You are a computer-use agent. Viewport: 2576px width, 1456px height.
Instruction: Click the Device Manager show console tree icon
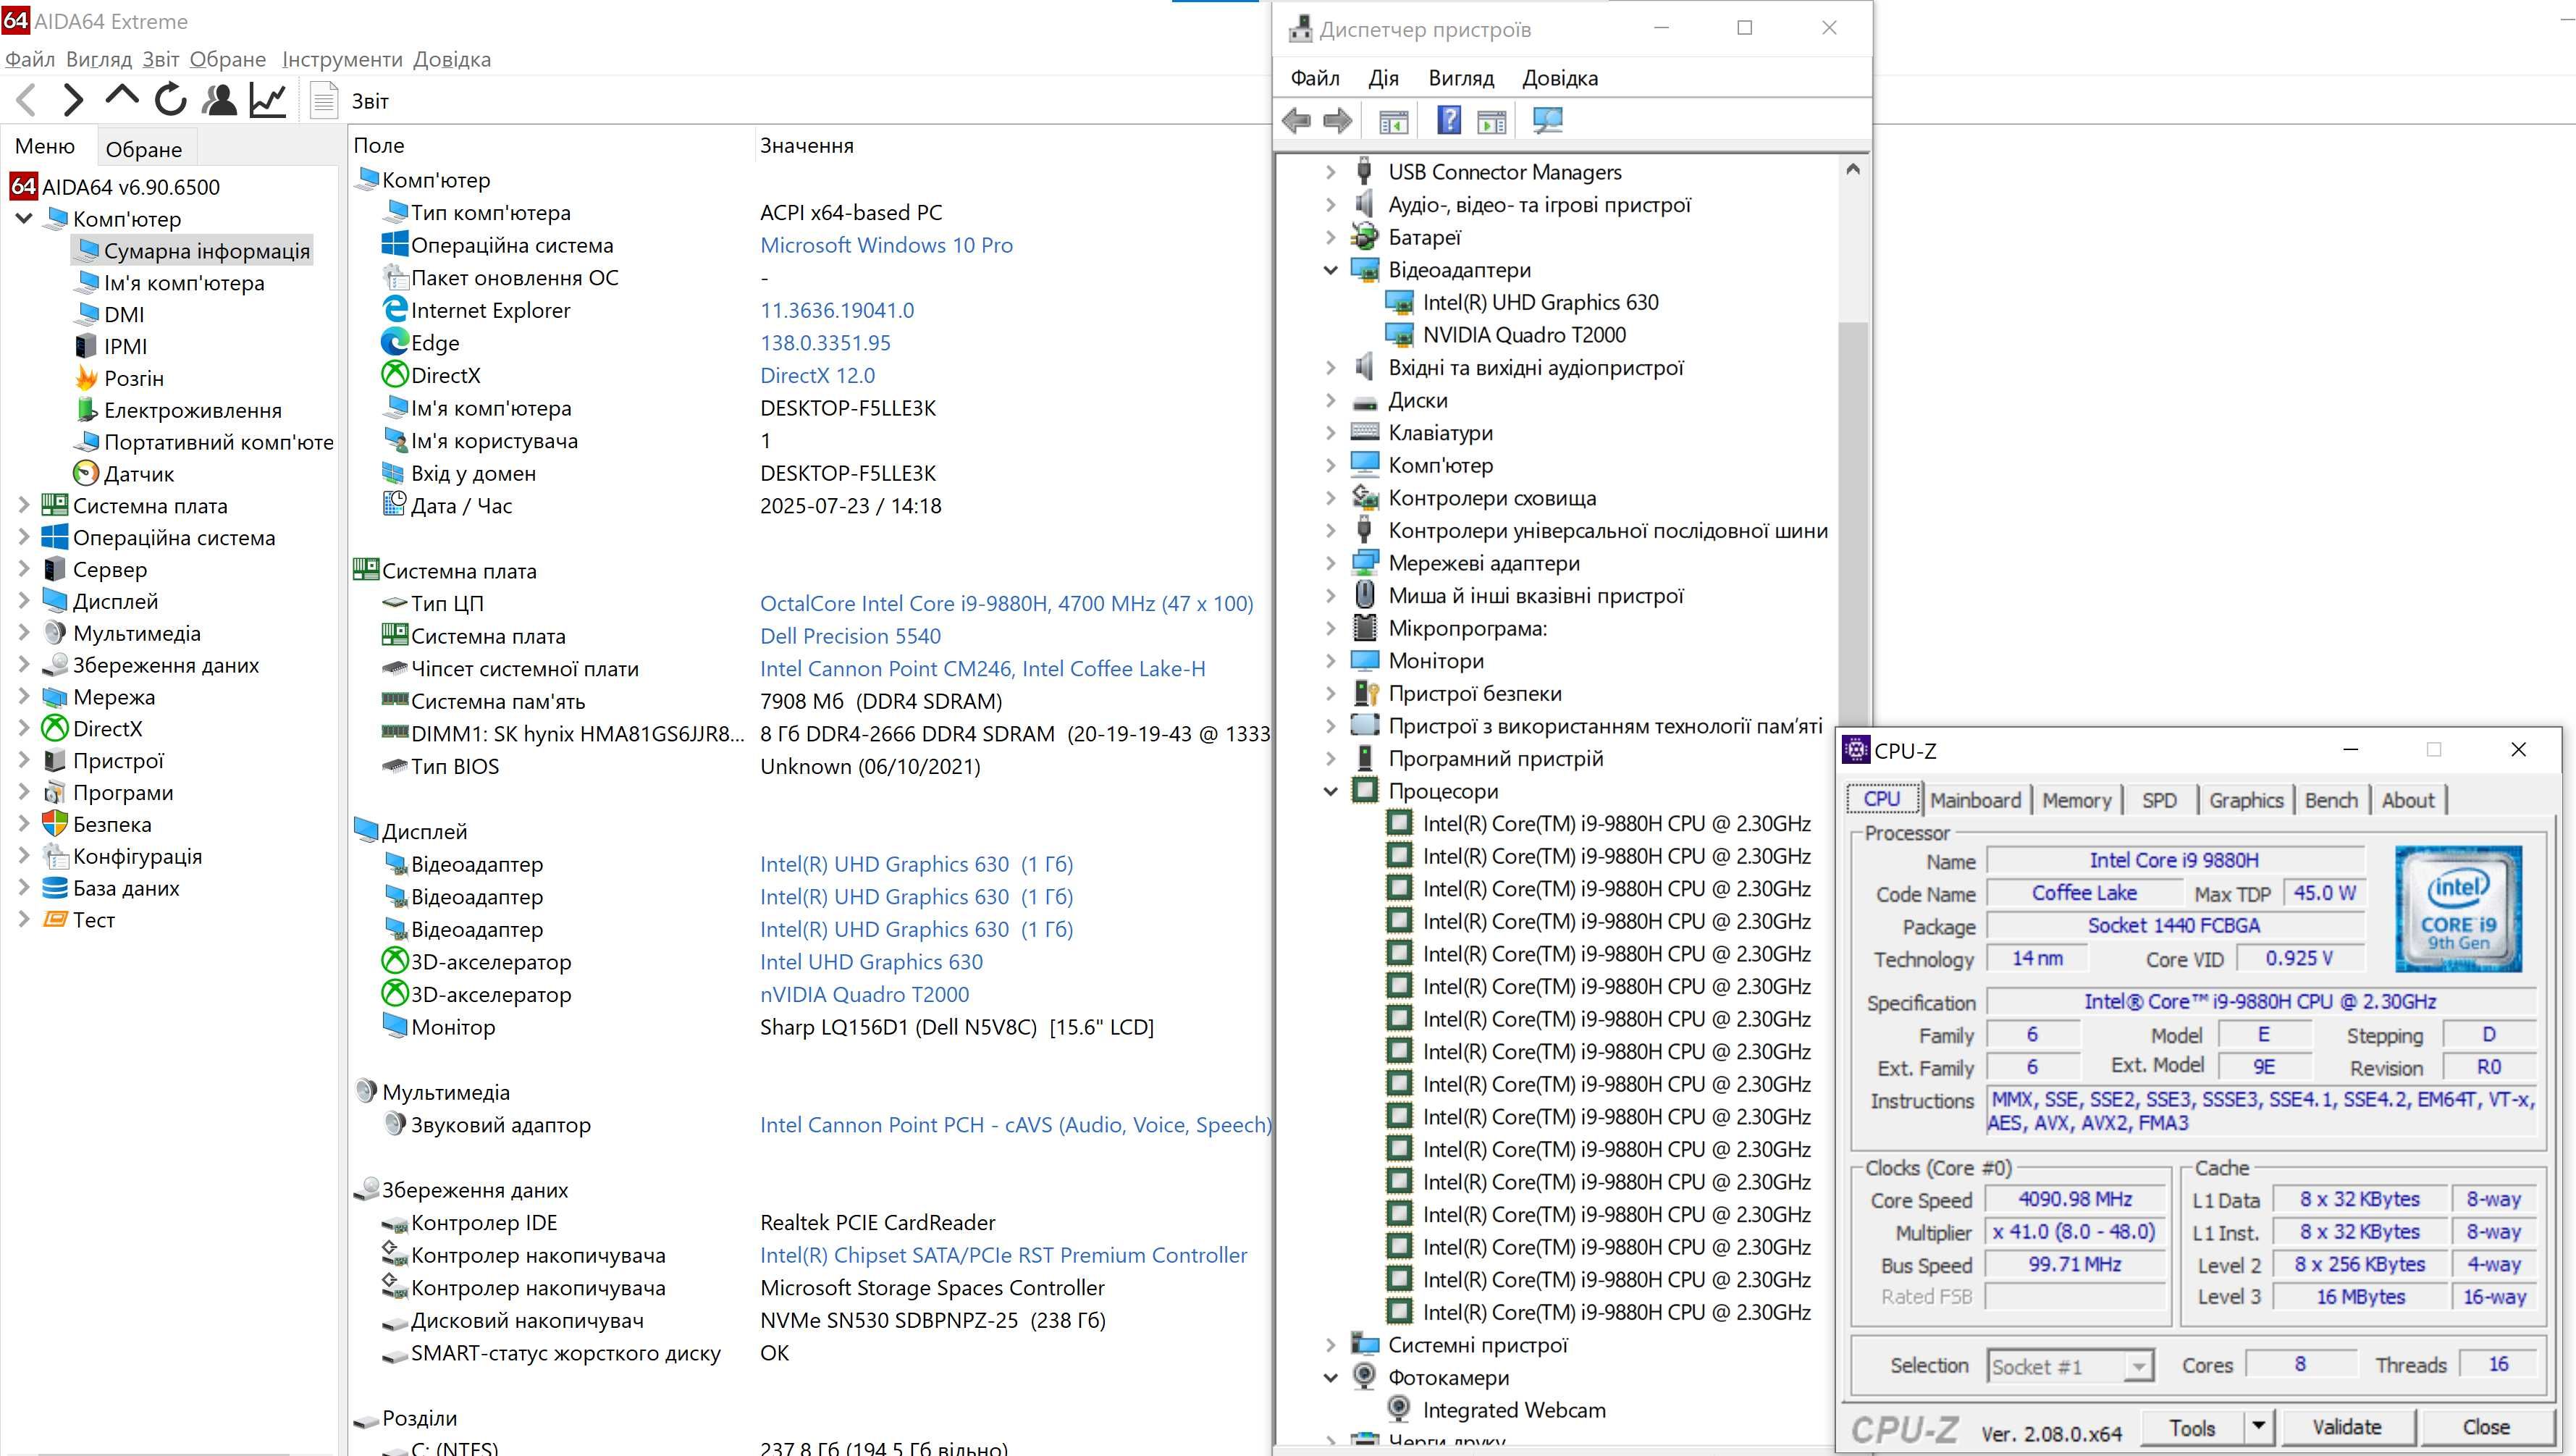click(1393, 122)
